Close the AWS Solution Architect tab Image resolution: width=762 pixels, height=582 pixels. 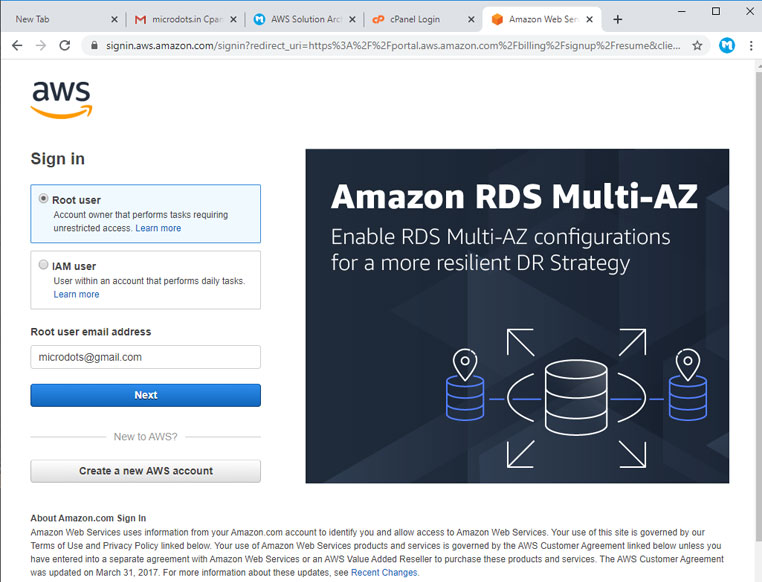pyautogui.click(x=352, y=19)
